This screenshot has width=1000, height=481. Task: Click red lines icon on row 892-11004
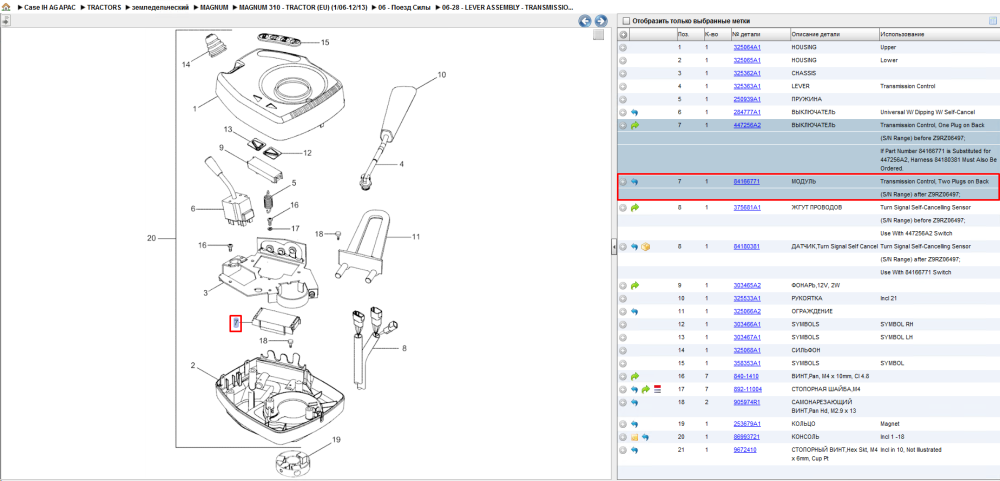coord(657,389)
